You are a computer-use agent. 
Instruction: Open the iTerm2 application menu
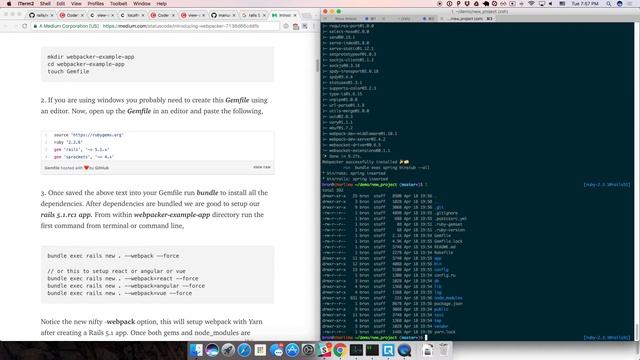(26, 4)
